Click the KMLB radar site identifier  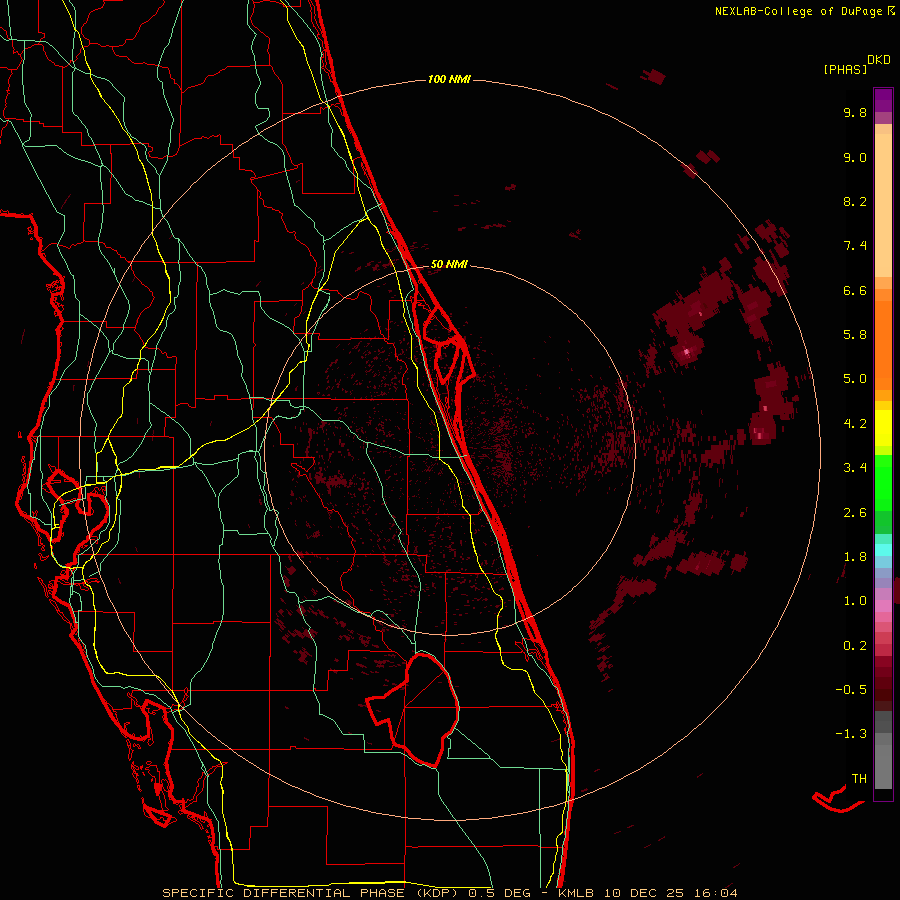click(x=575, y=893)
